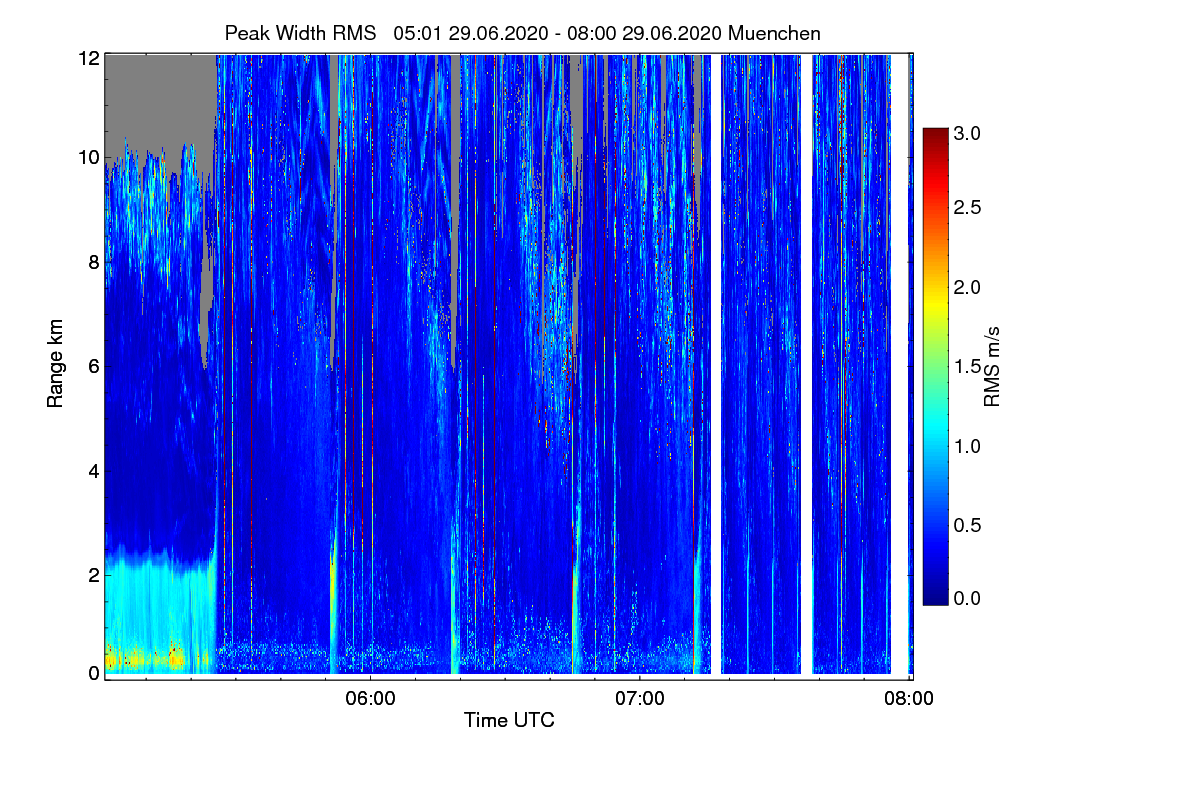
Task: Click the dark blue bottom of colorbar
Action: tap(934, 599)
